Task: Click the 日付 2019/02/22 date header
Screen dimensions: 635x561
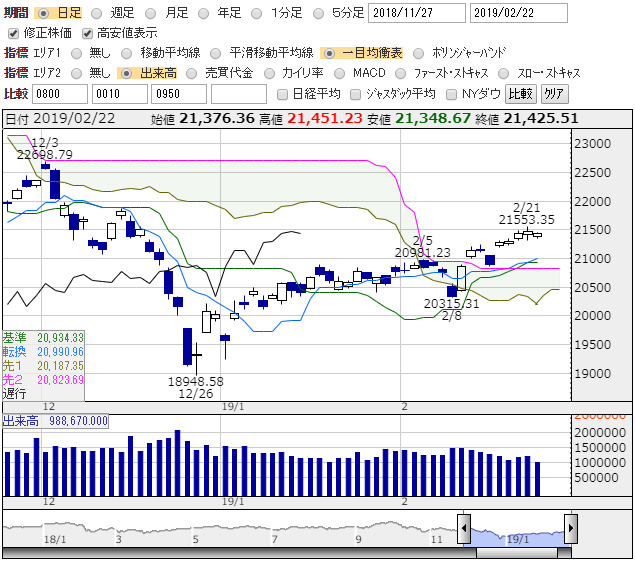Action: pos(60,118)
